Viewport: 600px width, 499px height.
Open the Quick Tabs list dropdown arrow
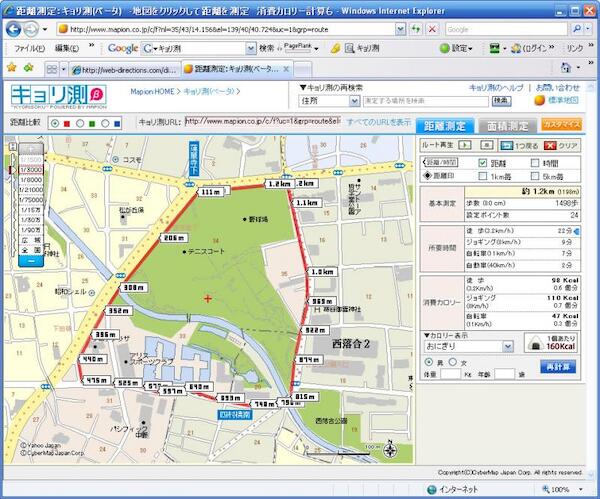pos(64,70)
